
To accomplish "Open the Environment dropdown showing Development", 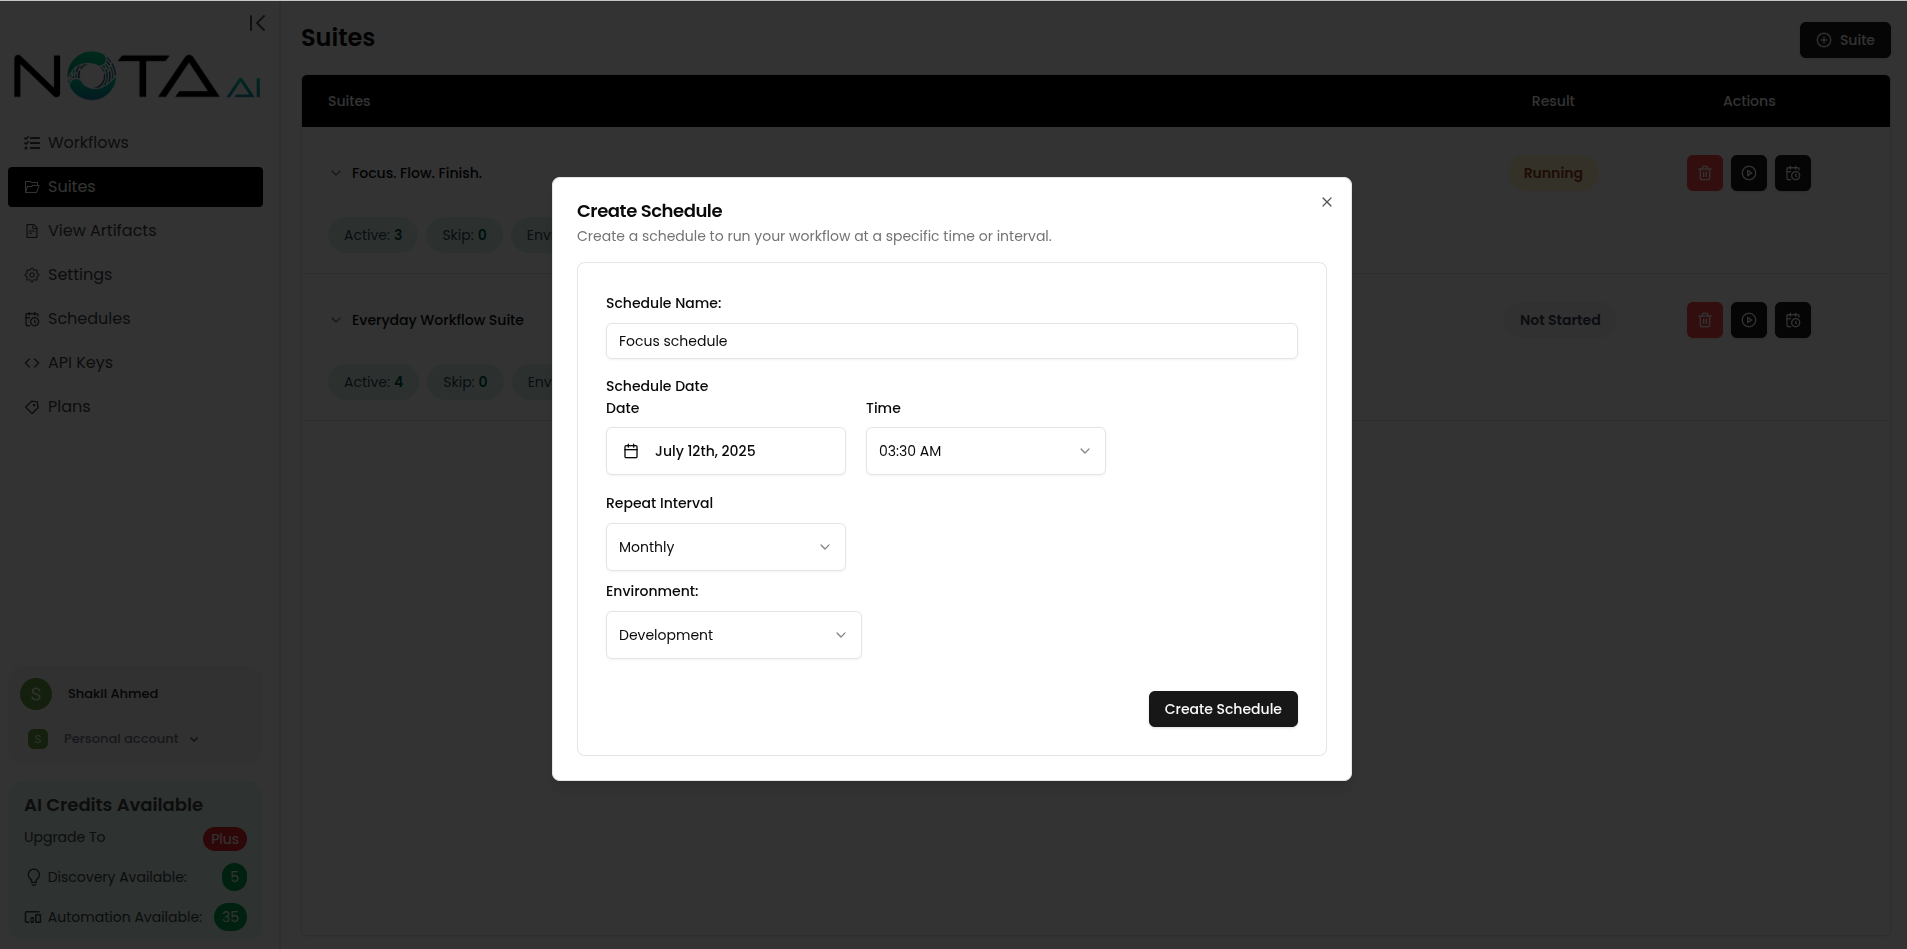I will [732, 634].
